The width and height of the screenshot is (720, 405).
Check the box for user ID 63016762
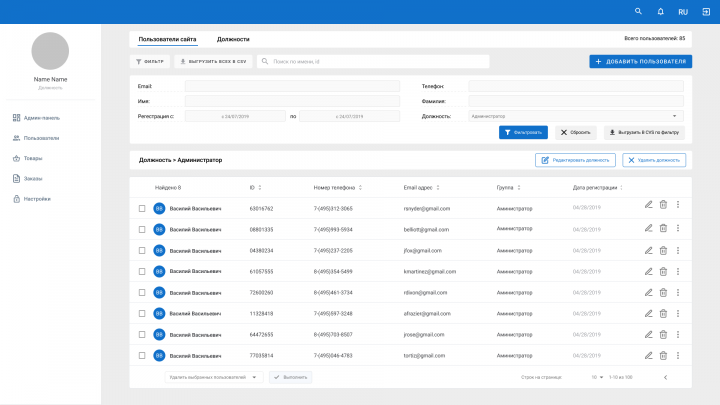142,208
